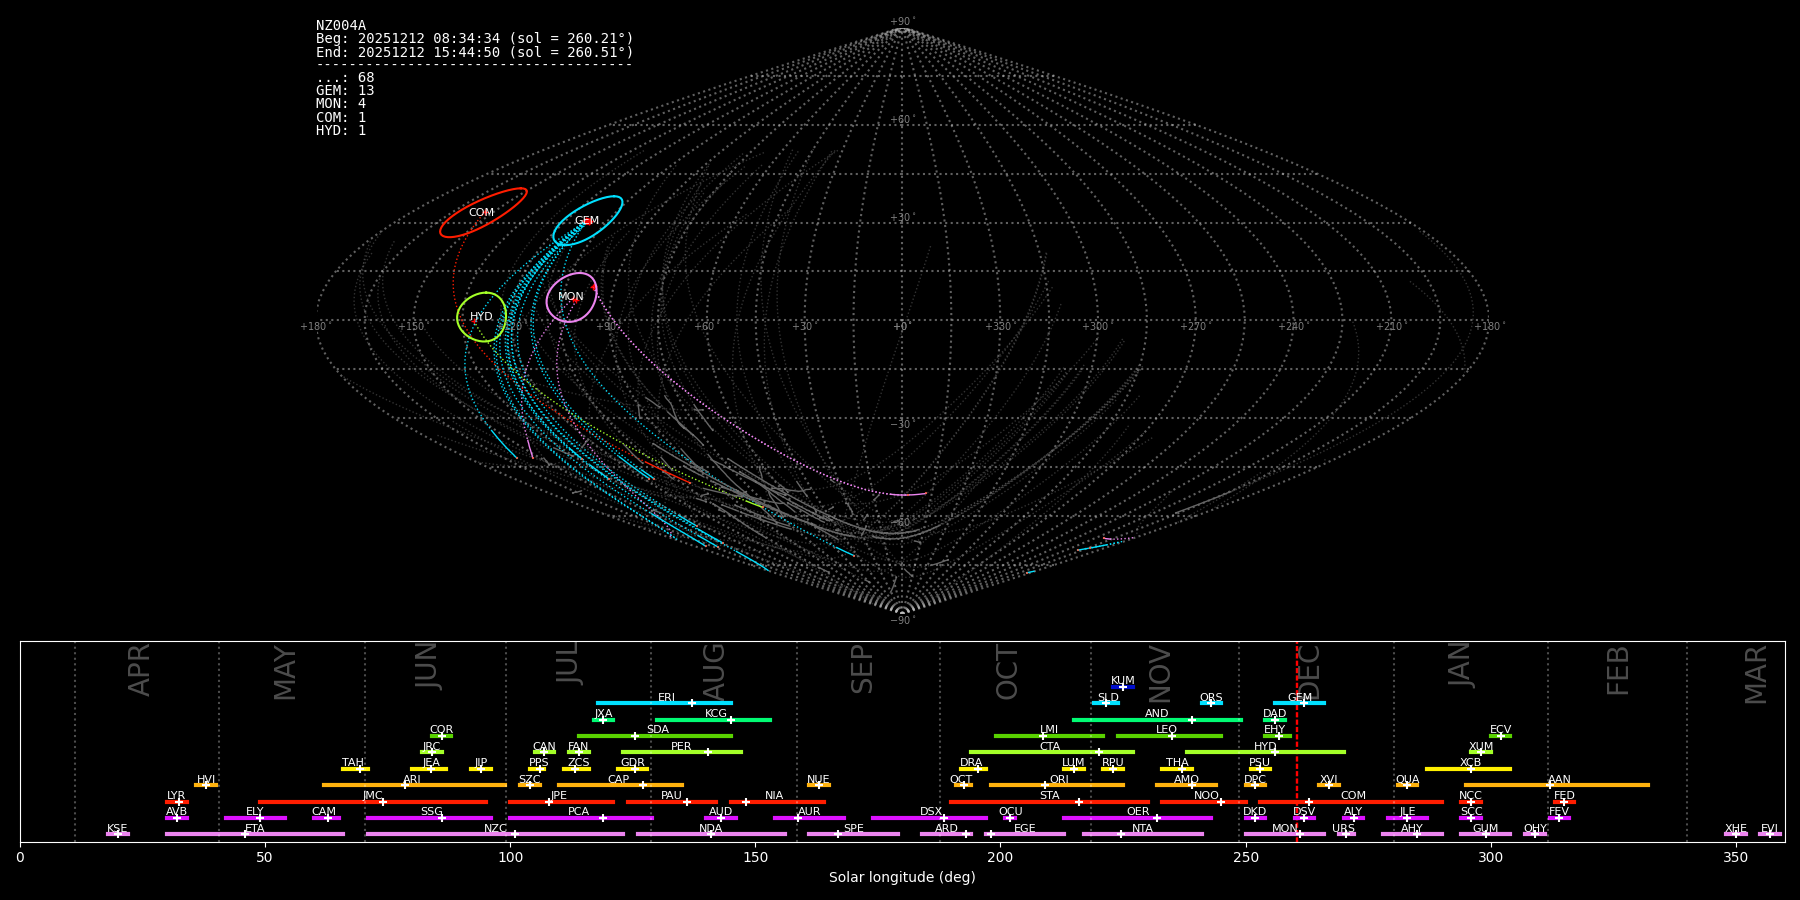
Task: Click the ORI orange shower bar
Action: click(1057, 785)
